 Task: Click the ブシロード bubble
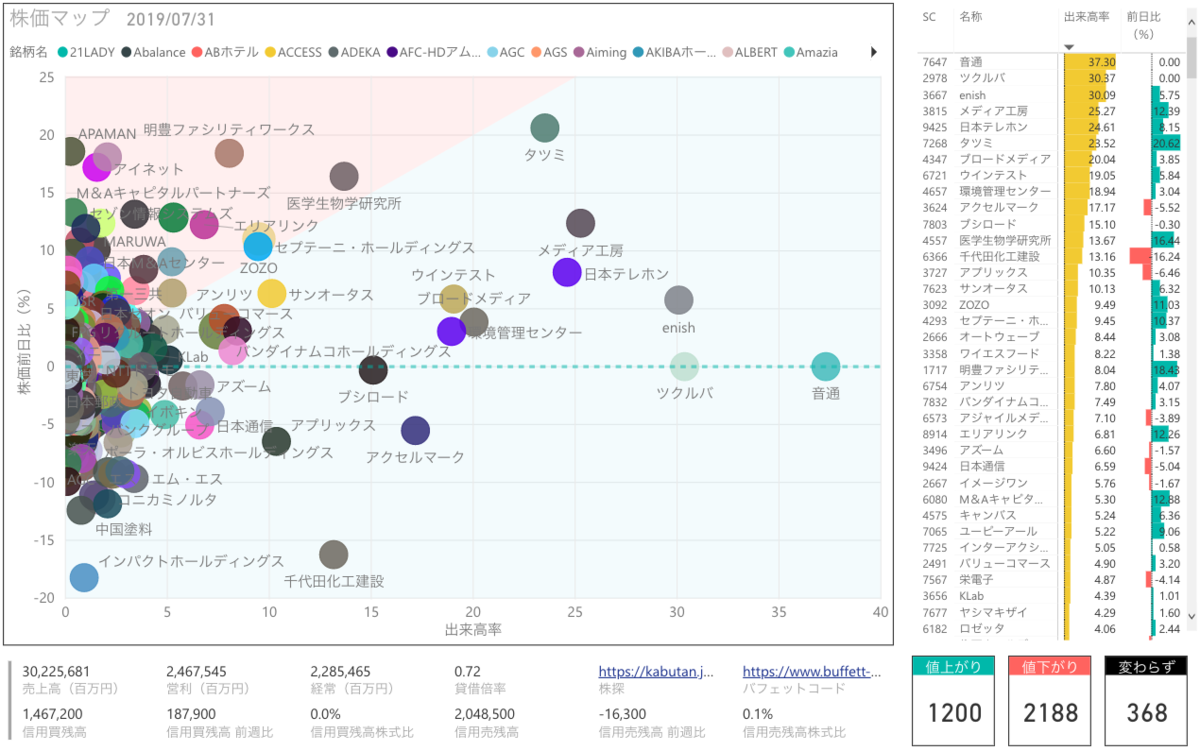373,370
